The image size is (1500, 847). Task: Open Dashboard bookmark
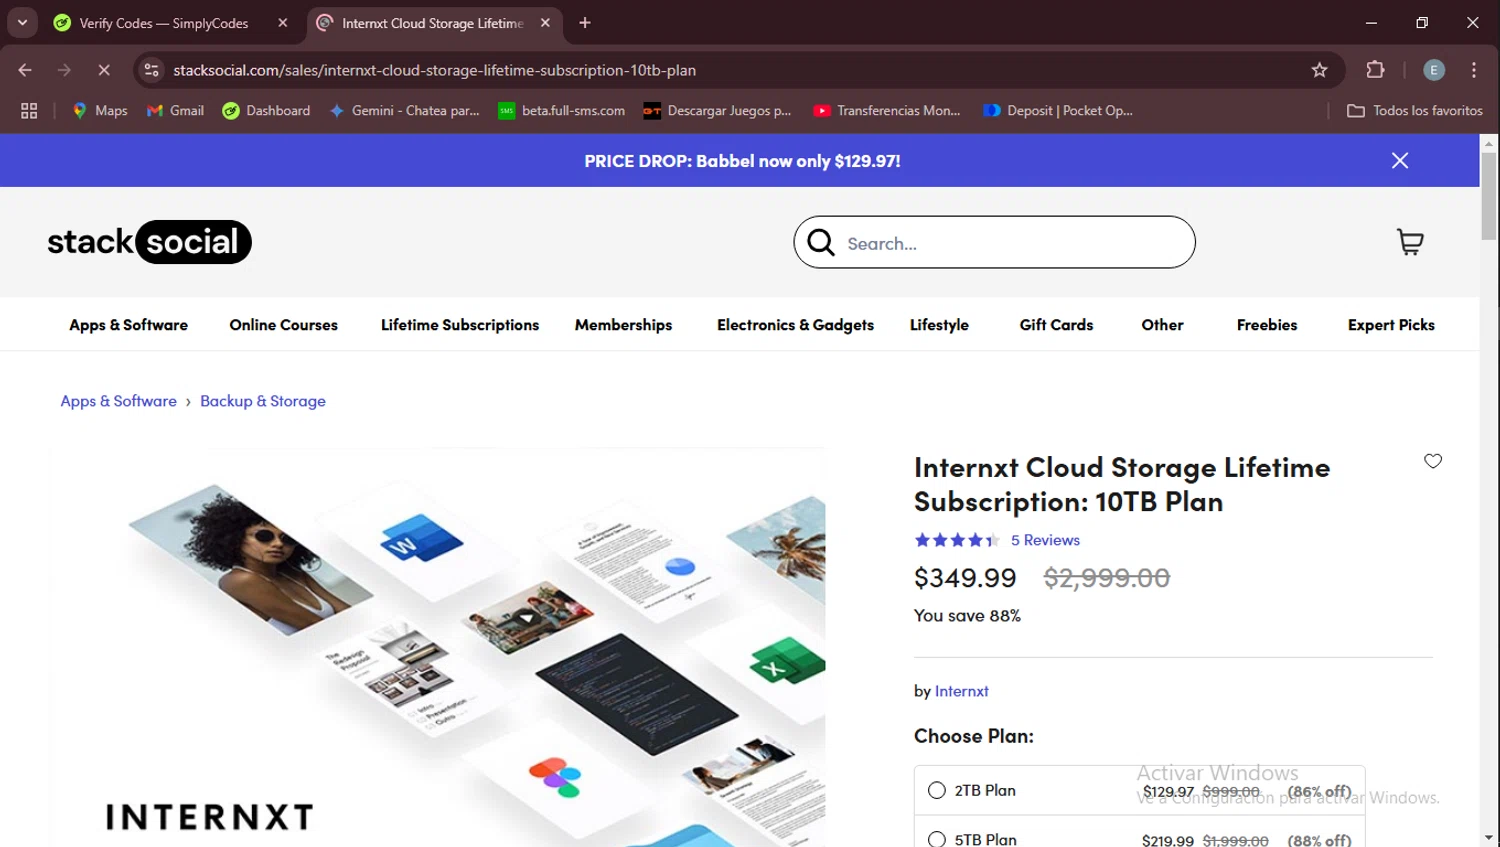tap(266, 111)
